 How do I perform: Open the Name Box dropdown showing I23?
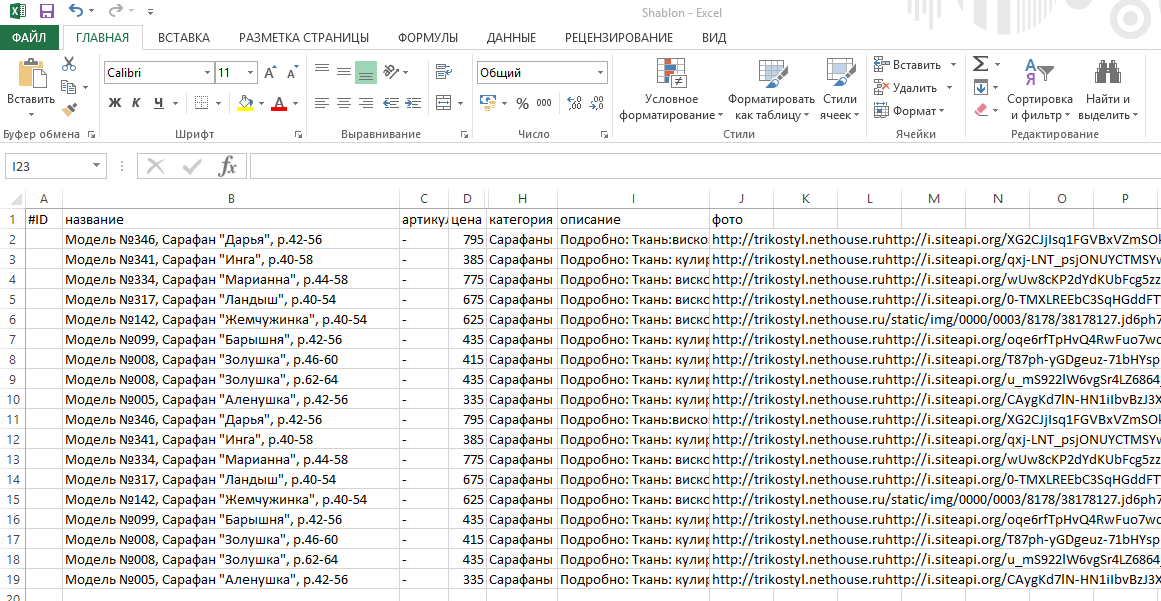click(x=97, y=166)
